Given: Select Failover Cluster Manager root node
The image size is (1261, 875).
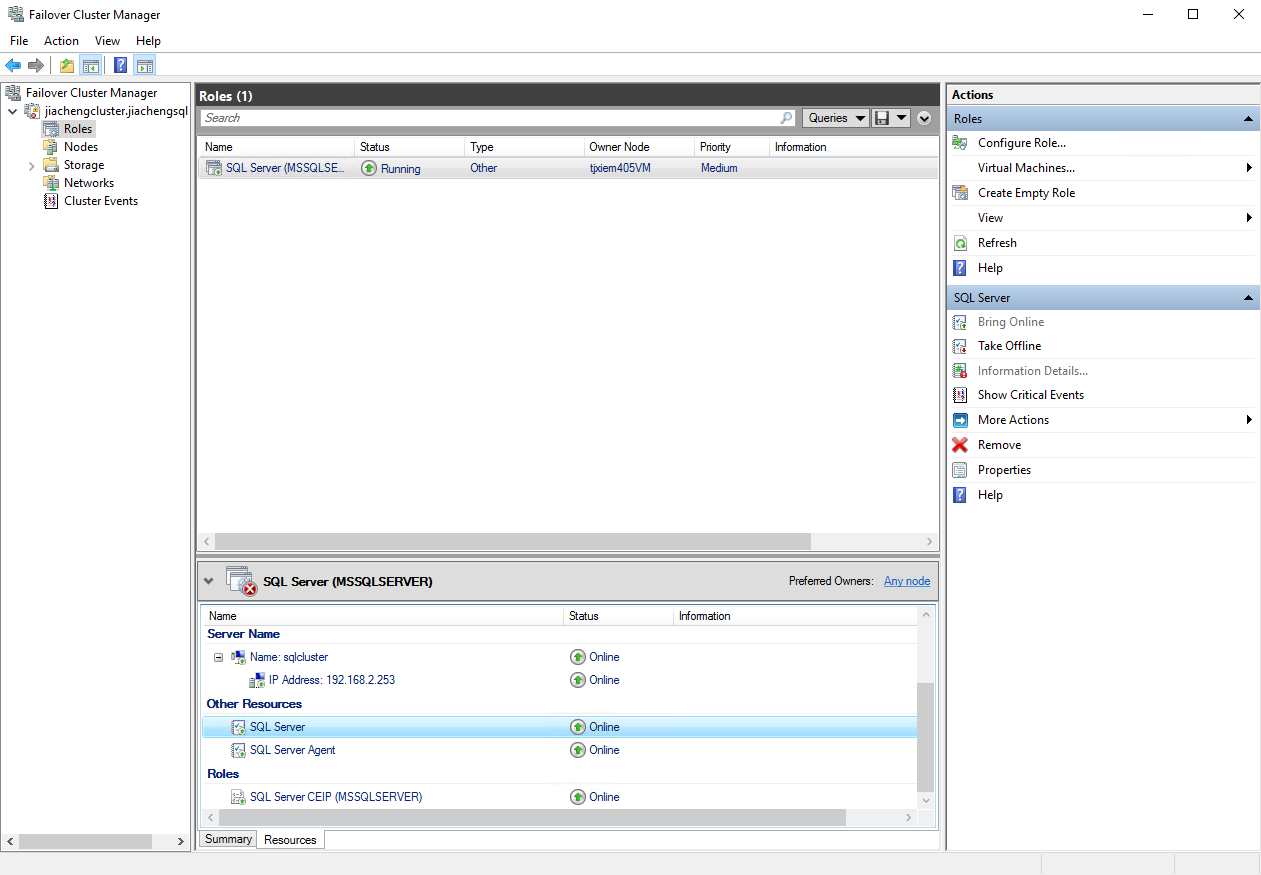Looking at the screenshot, I should coord(91,93).
